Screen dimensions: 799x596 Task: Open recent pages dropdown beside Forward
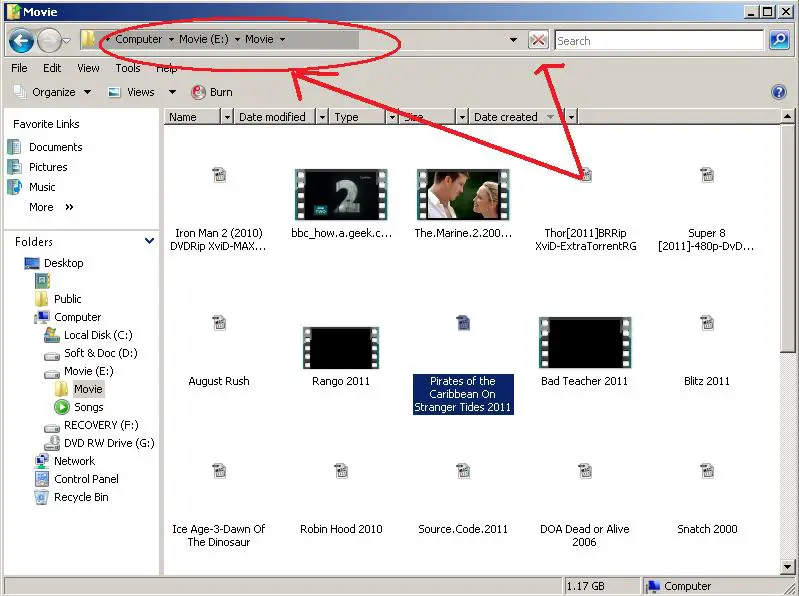(67, 41)
